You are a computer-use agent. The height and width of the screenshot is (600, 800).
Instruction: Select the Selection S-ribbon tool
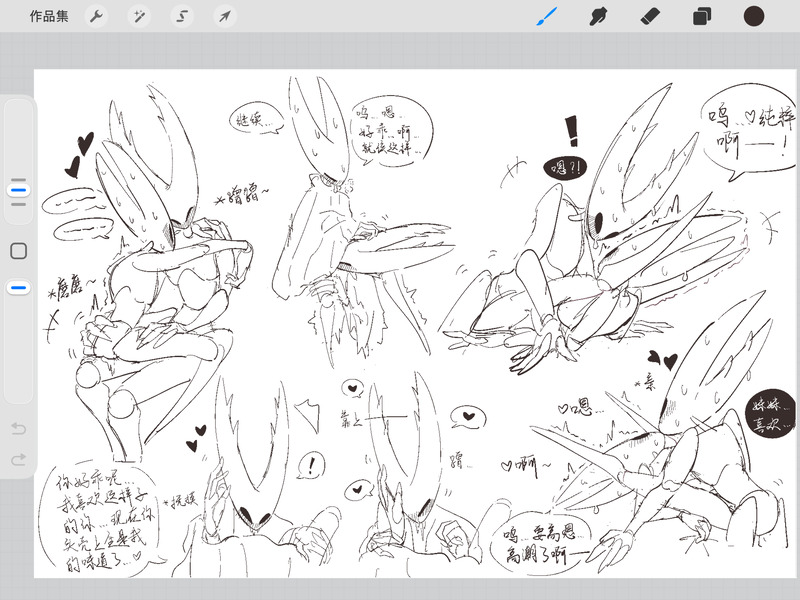(182, 17)
